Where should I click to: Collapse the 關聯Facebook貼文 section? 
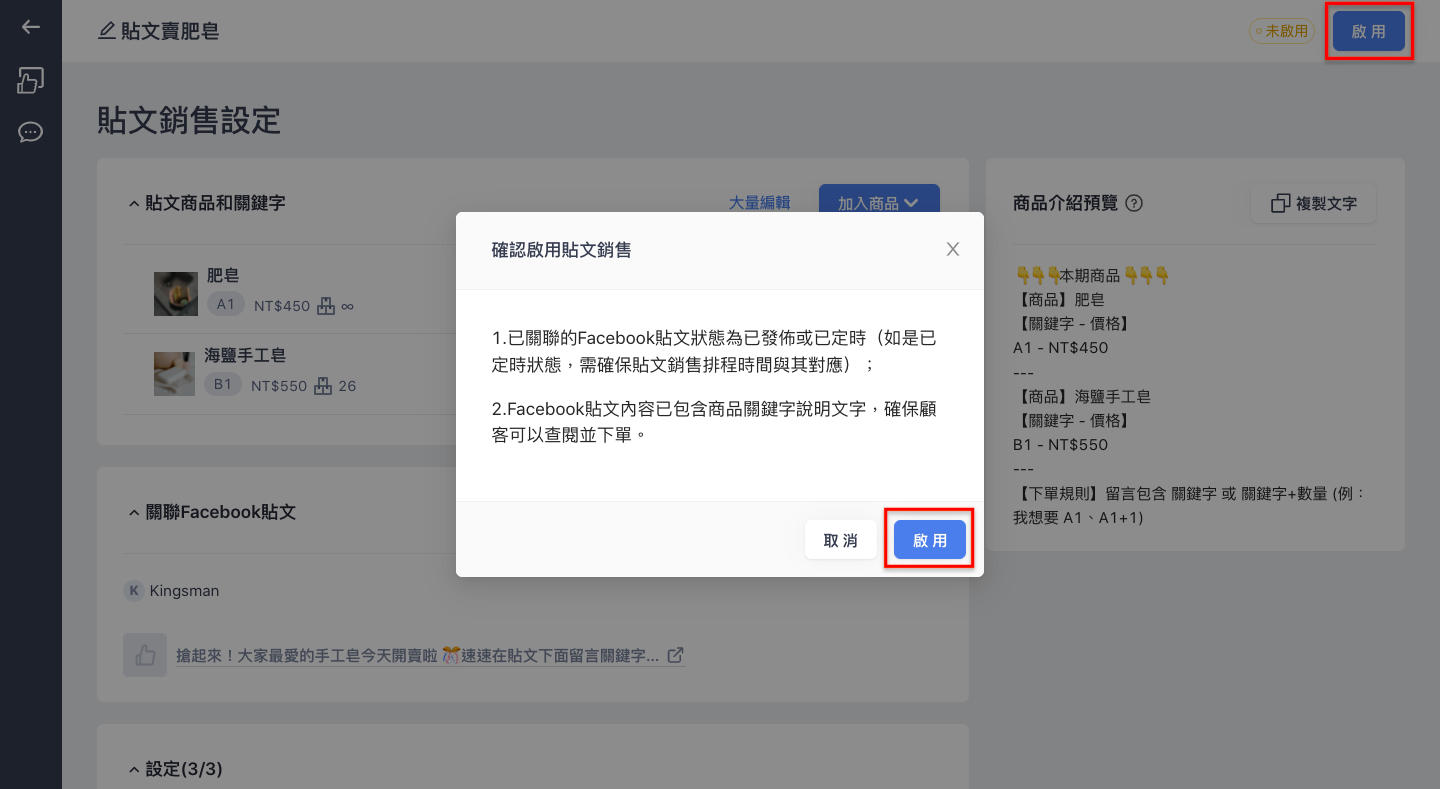click(134, 512)
